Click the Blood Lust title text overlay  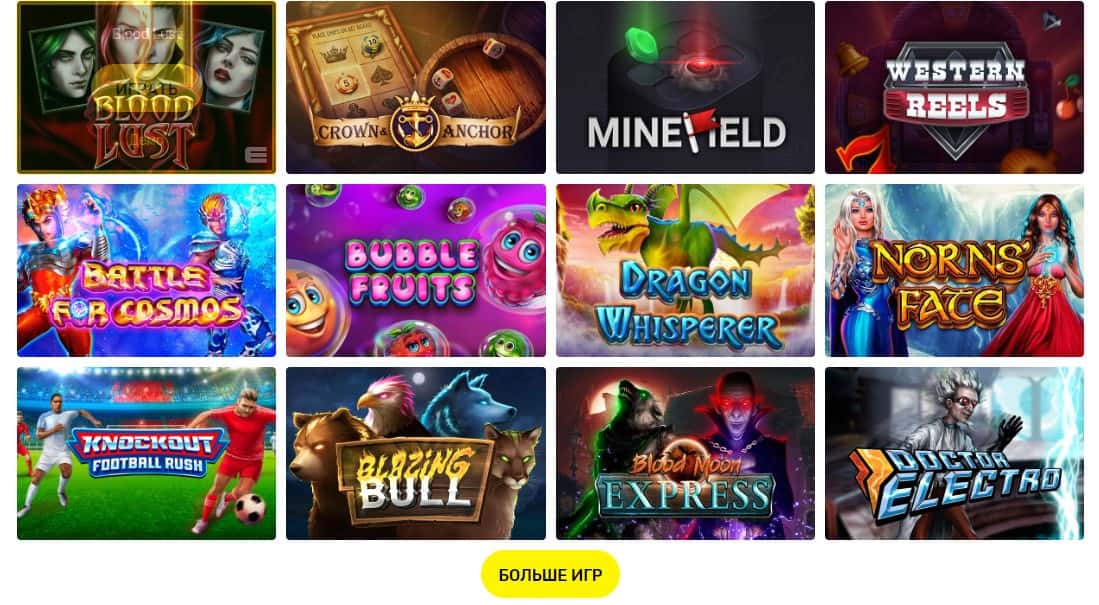point(146,33)
